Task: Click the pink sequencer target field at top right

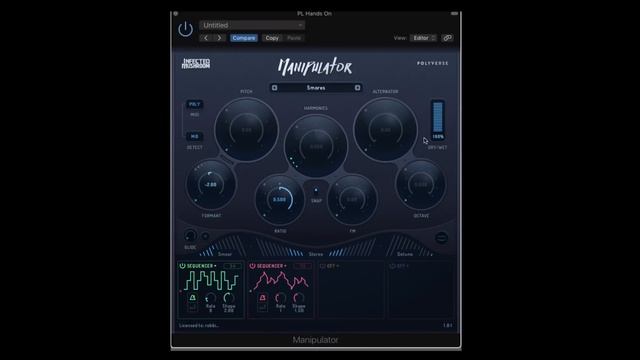Action: pyautogui.click(x=302, y=266)
